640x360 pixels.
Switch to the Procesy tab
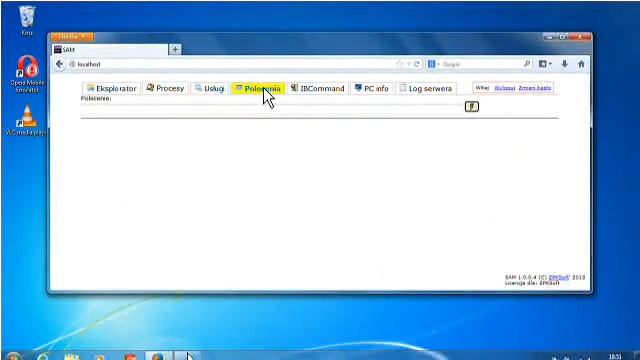tap(165, 88)
